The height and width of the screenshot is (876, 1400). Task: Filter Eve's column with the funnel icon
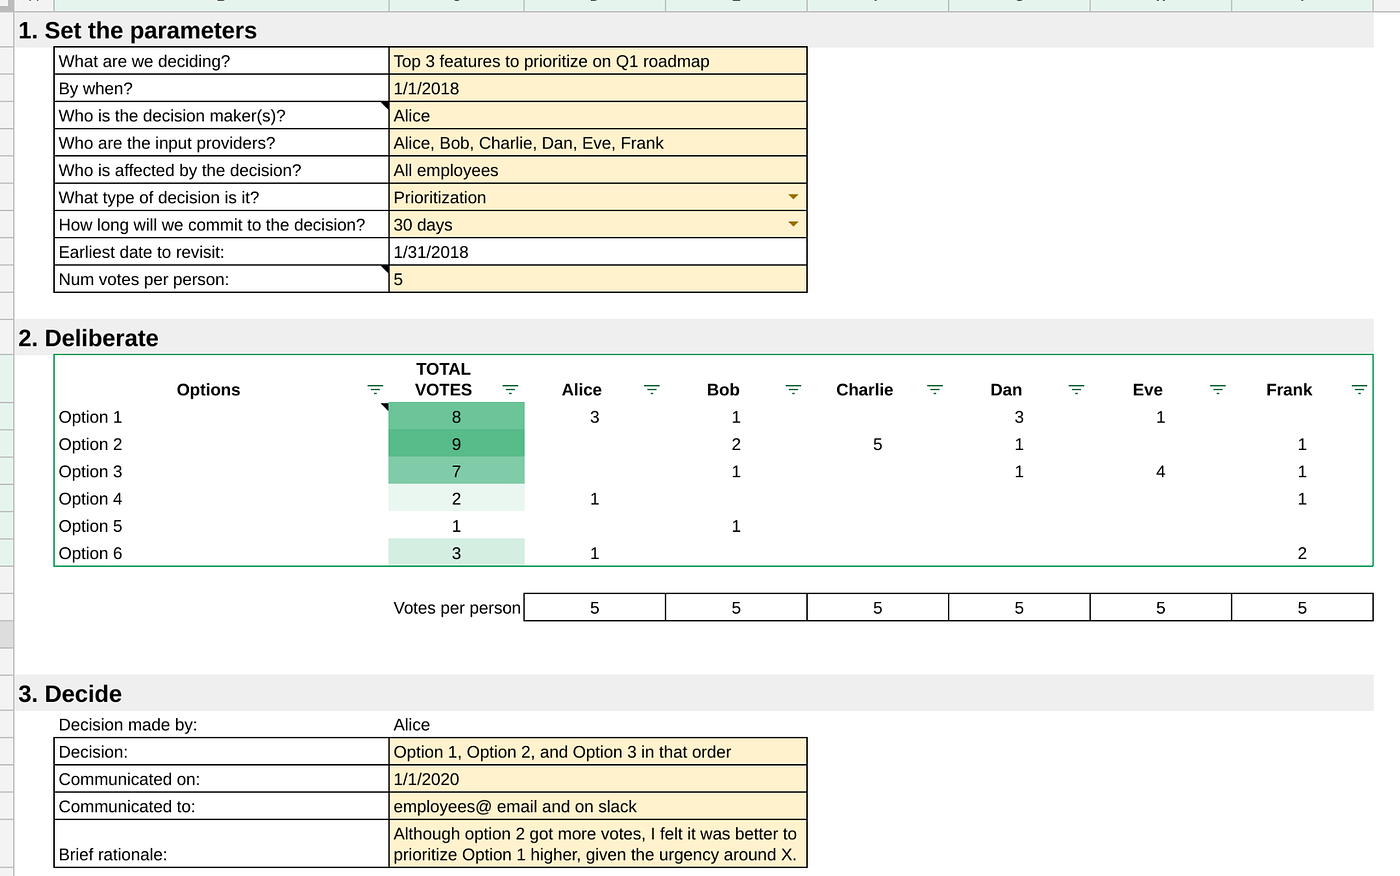pyautogui.click(x=1218, y=390)
